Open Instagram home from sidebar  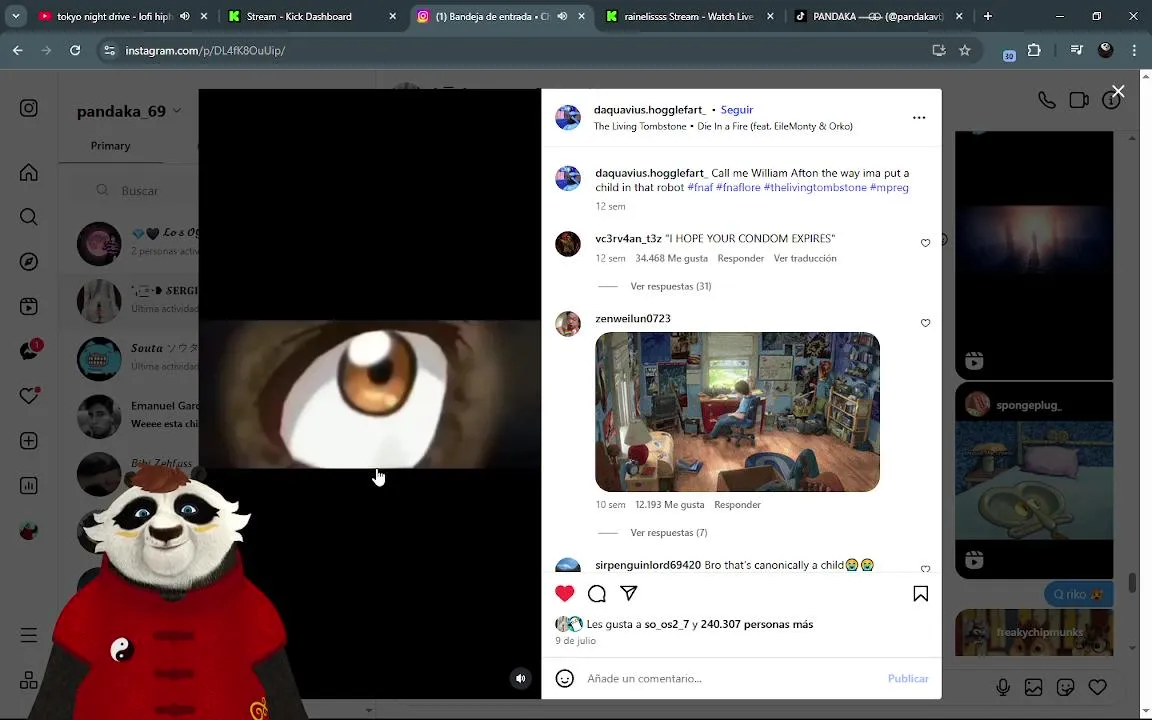pyautogui.click(x=29, y=172)
